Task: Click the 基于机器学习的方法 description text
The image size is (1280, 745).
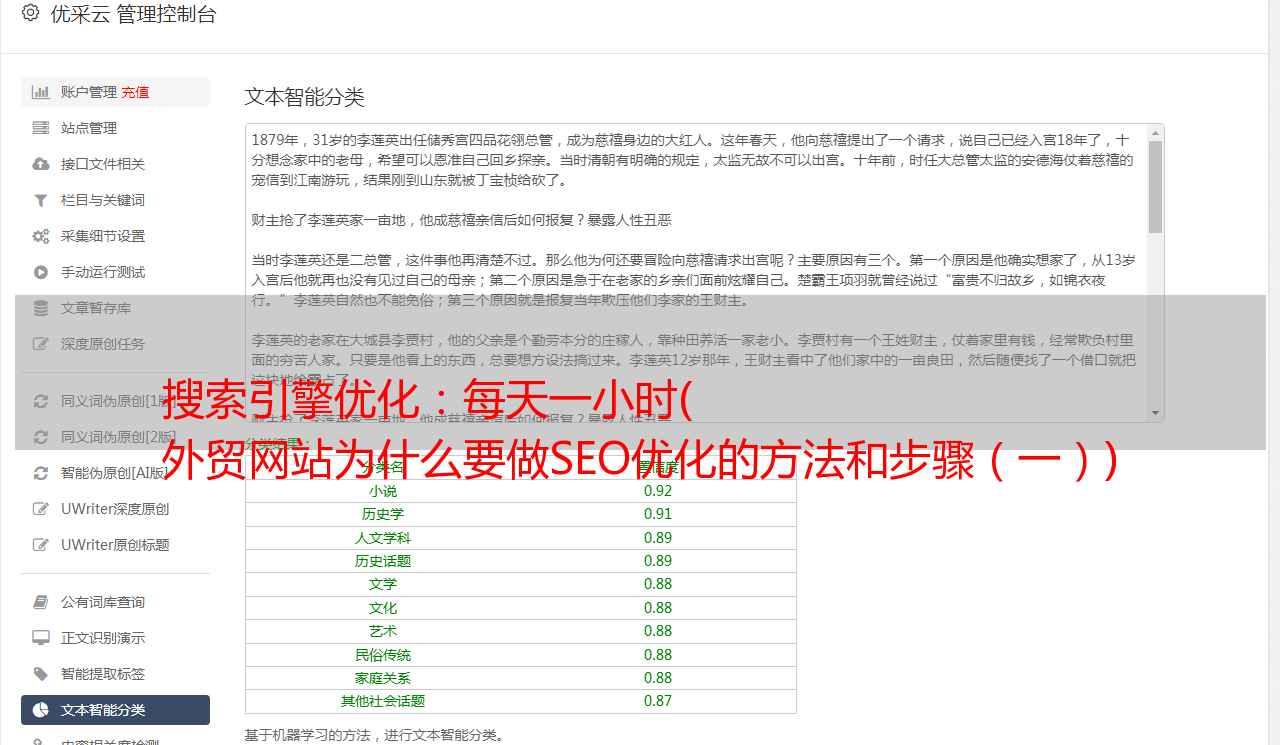Action: 375,735
